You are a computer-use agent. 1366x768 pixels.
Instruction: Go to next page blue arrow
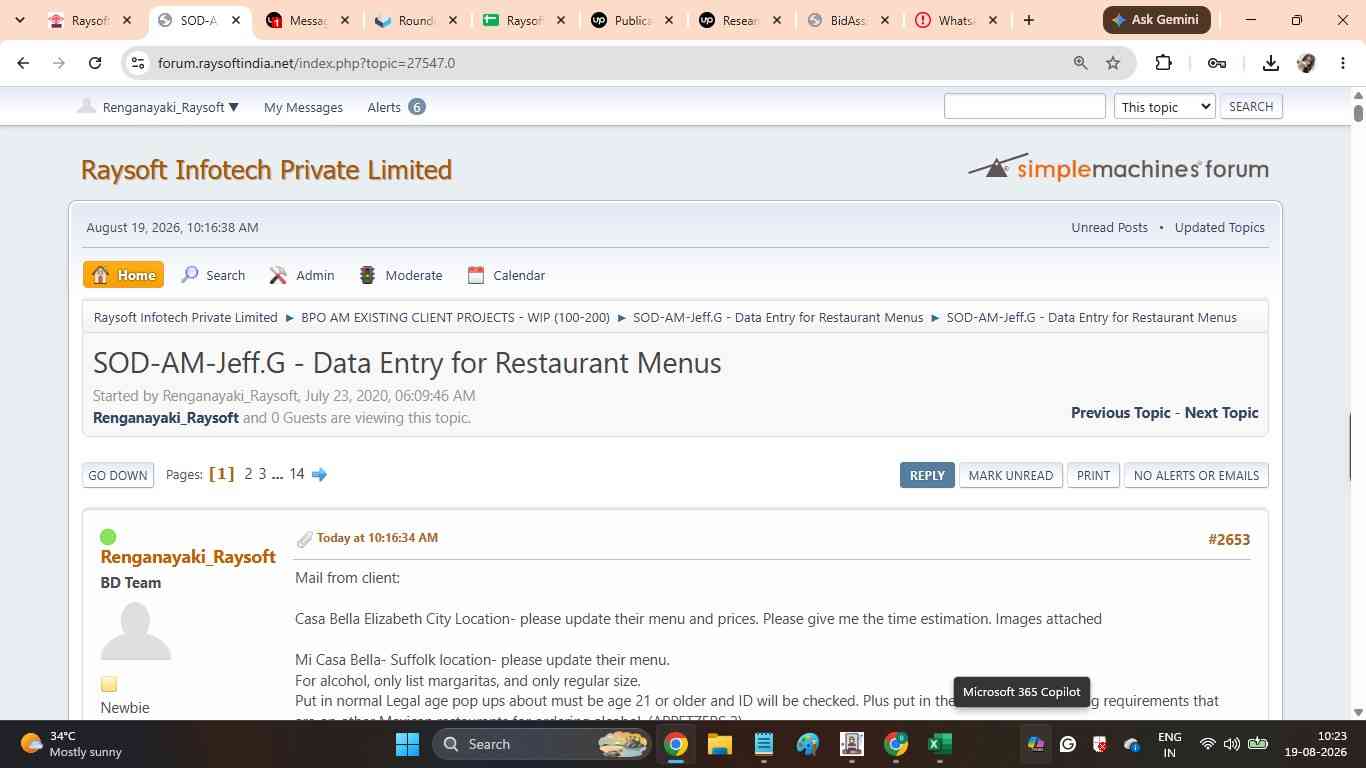coord(319,474)
